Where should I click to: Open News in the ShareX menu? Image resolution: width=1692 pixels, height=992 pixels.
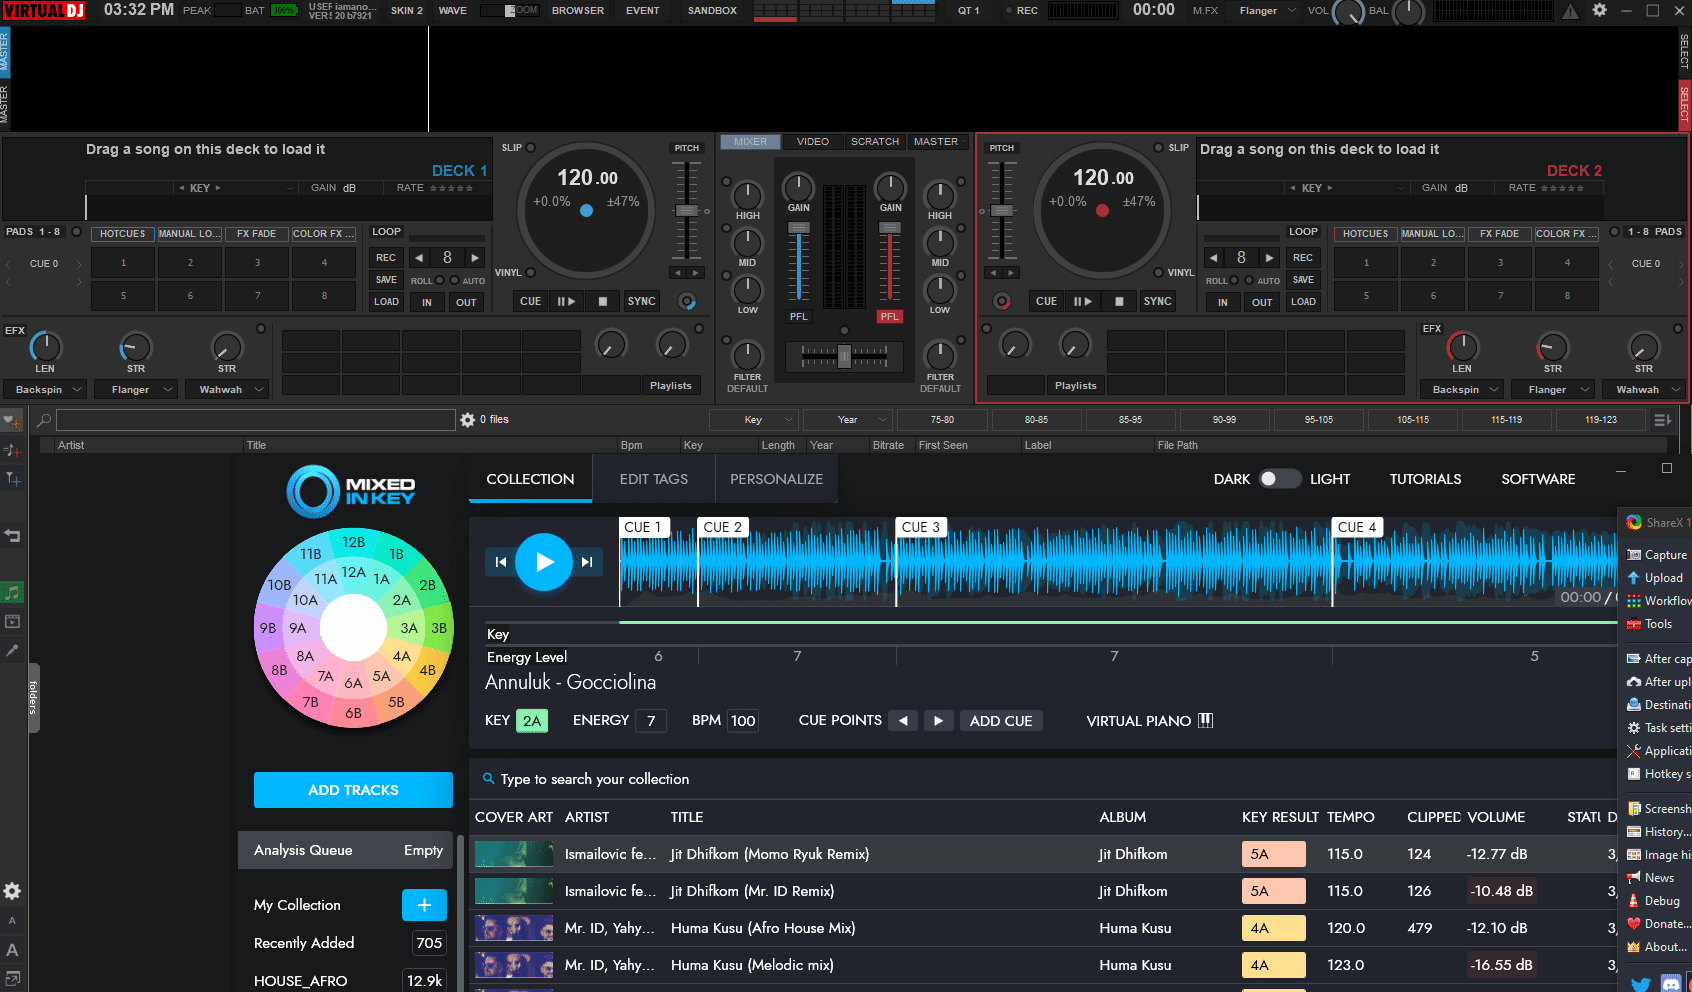coord(1651,878)
